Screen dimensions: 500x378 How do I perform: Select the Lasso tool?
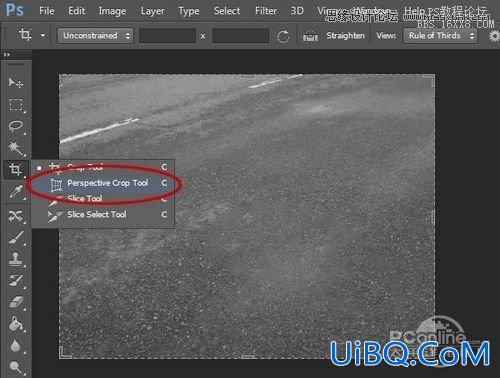coord(15,126)
